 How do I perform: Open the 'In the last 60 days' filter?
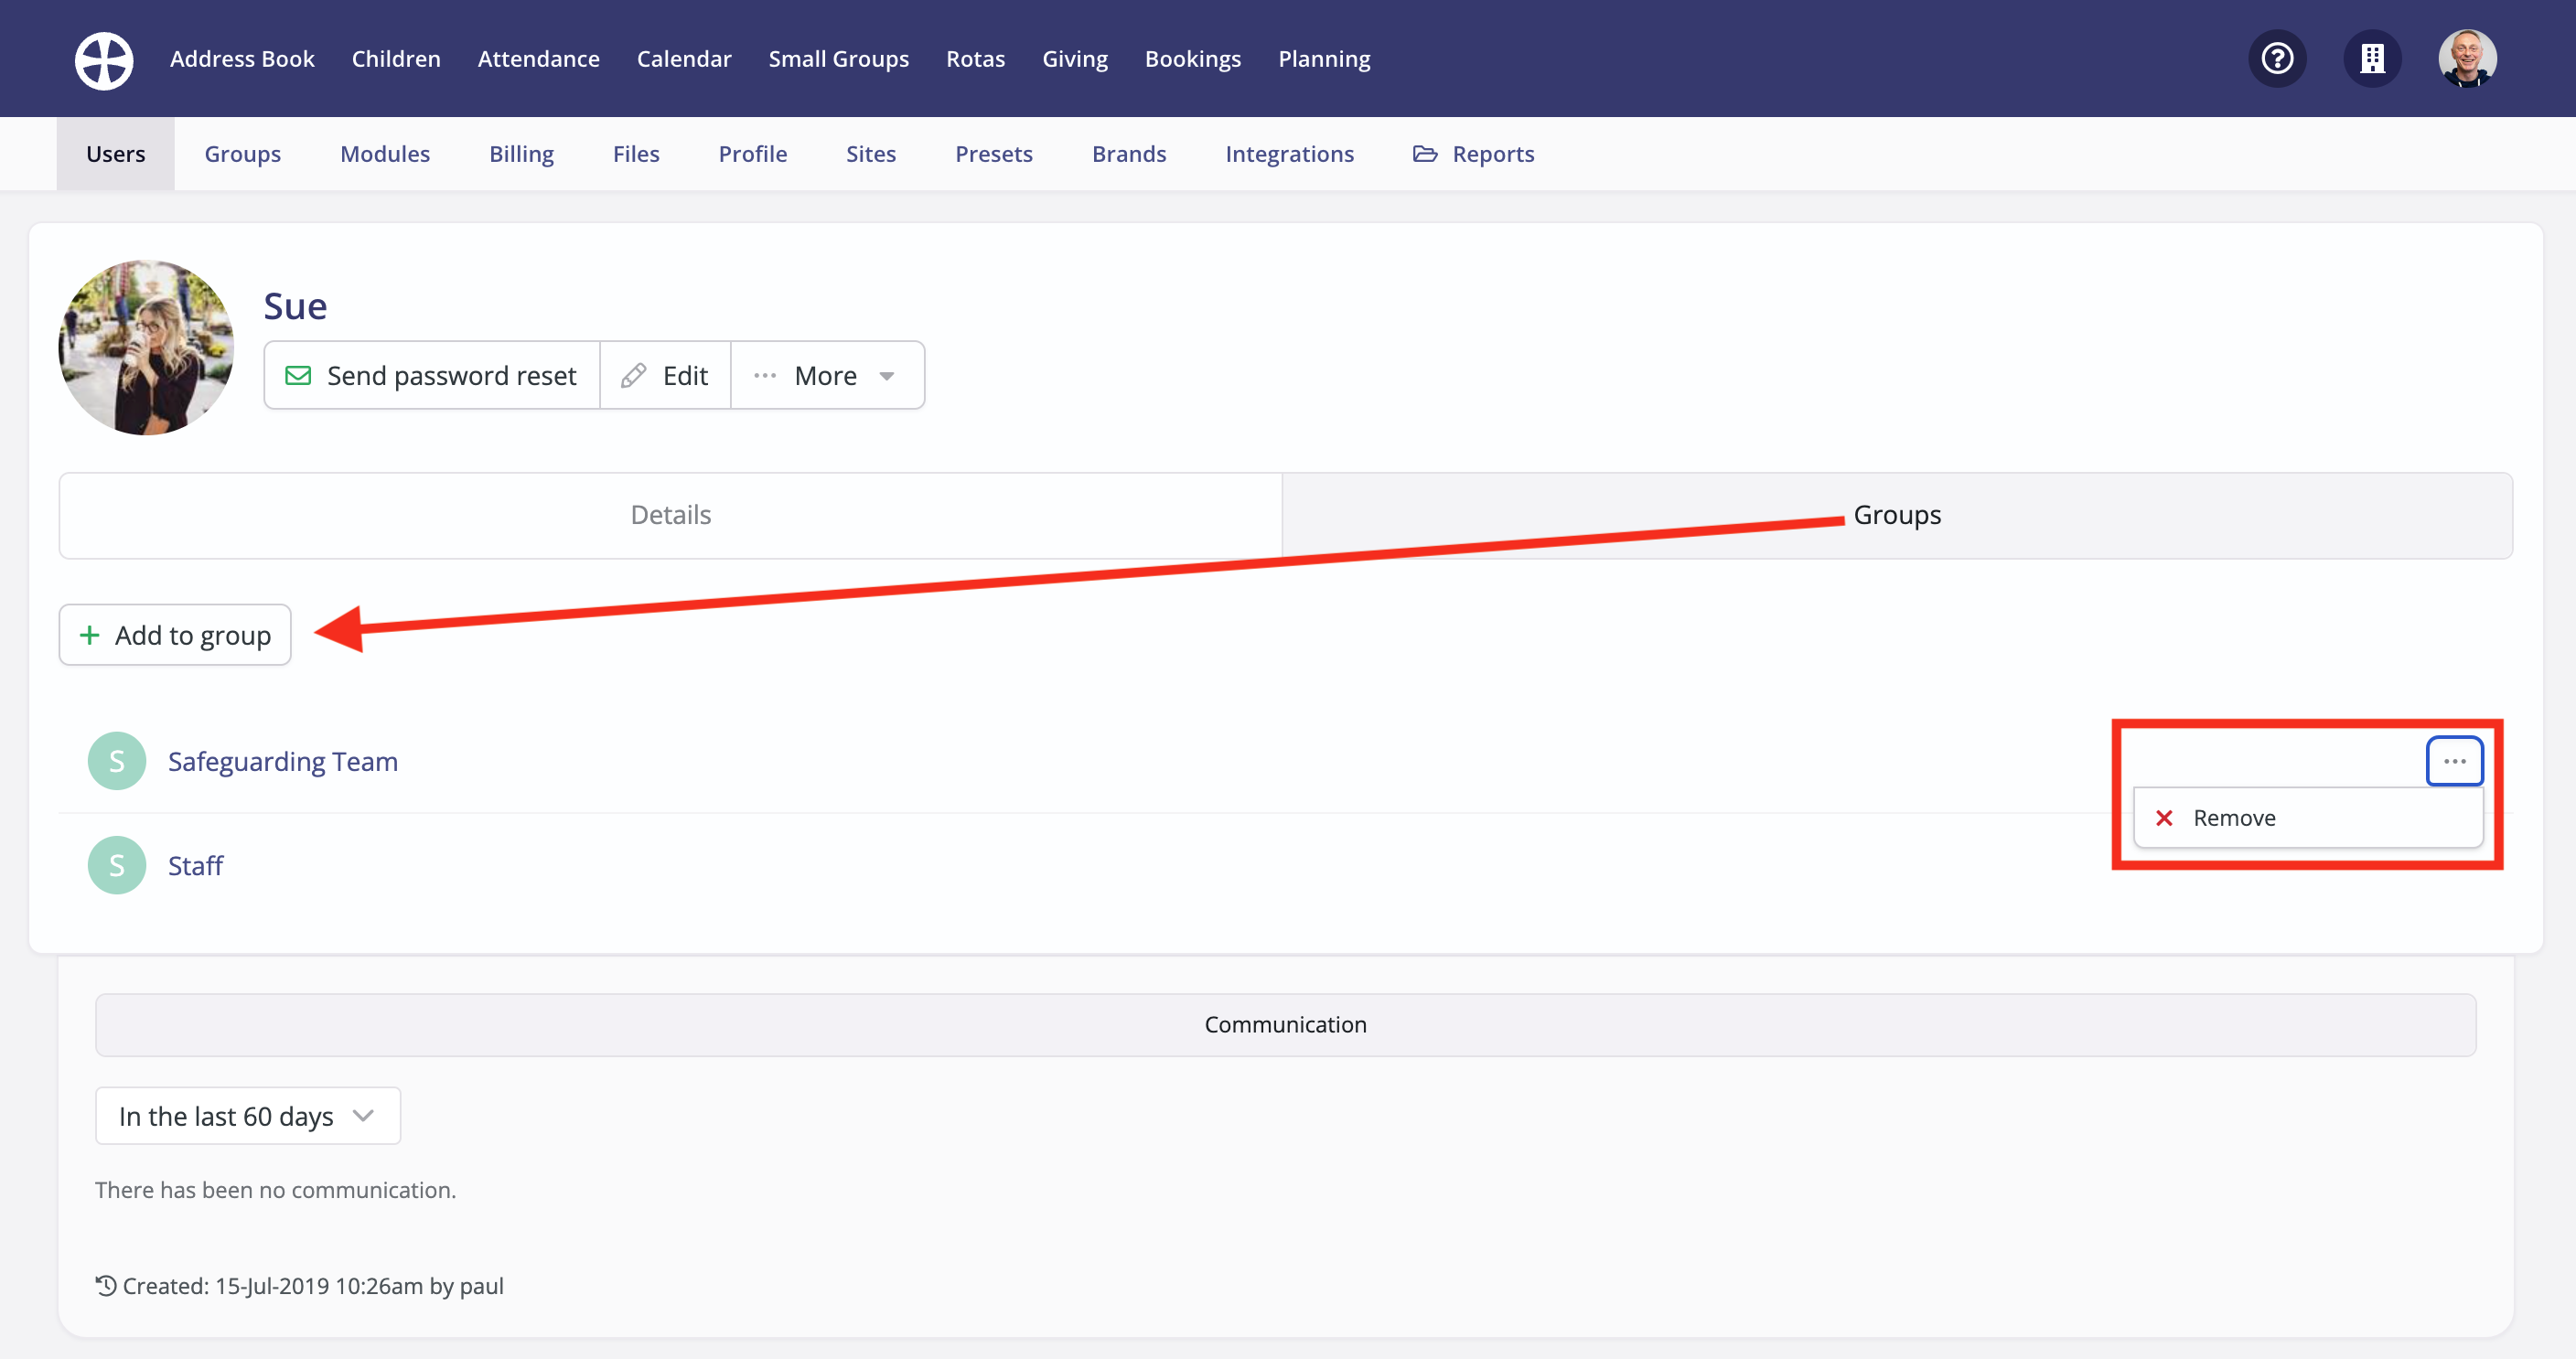[247, 1115]
